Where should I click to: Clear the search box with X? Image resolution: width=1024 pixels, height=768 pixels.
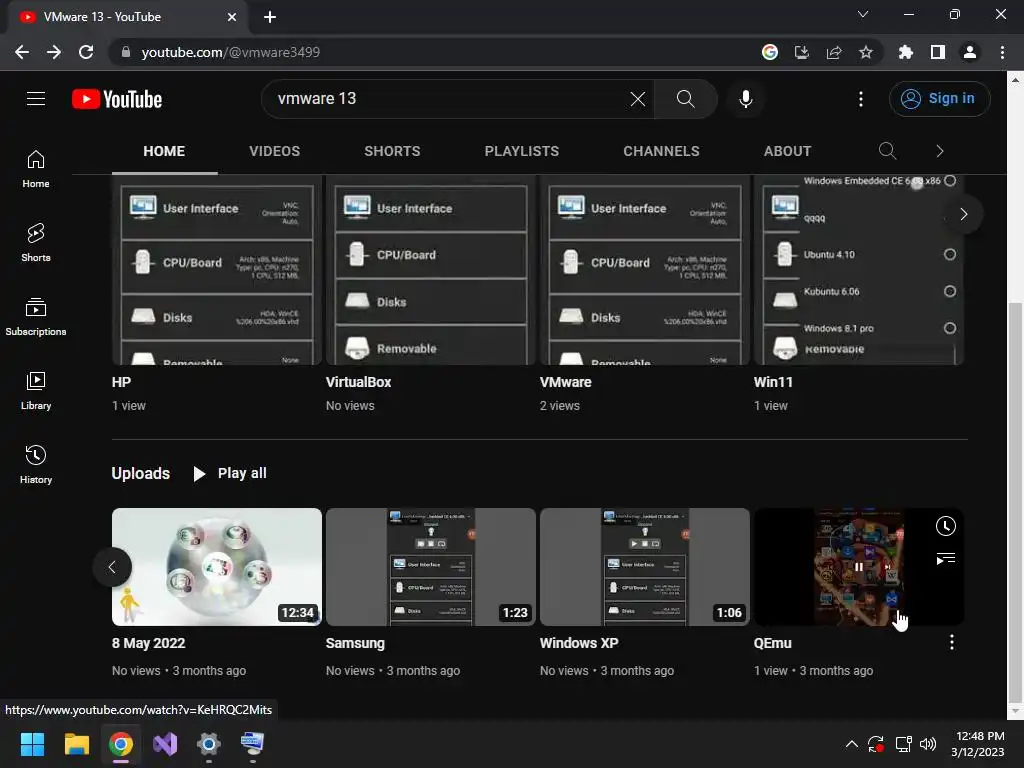tap(637, 99)
